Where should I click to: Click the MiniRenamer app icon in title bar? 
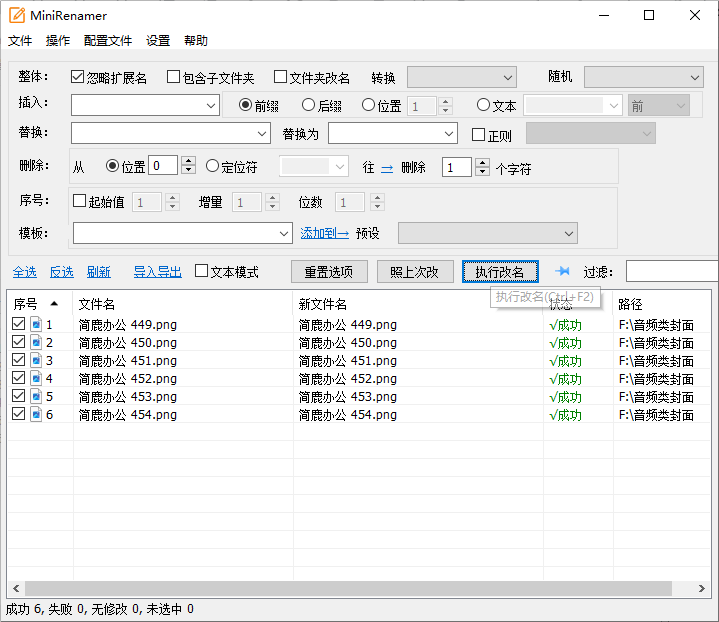[17, 15]
